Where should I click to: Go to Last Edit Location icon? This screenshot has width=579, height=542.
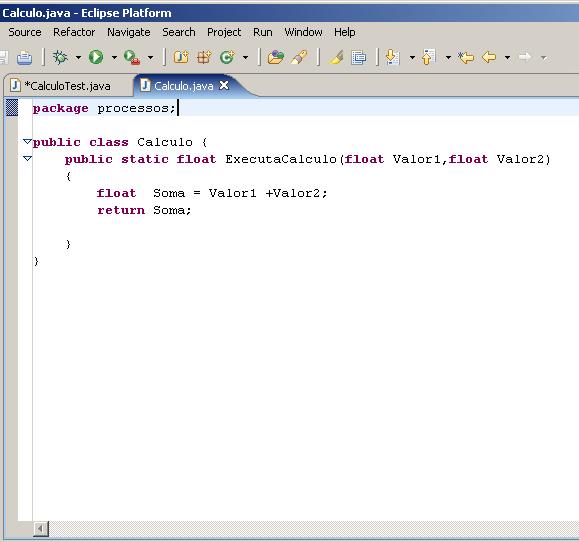[466, 57]
